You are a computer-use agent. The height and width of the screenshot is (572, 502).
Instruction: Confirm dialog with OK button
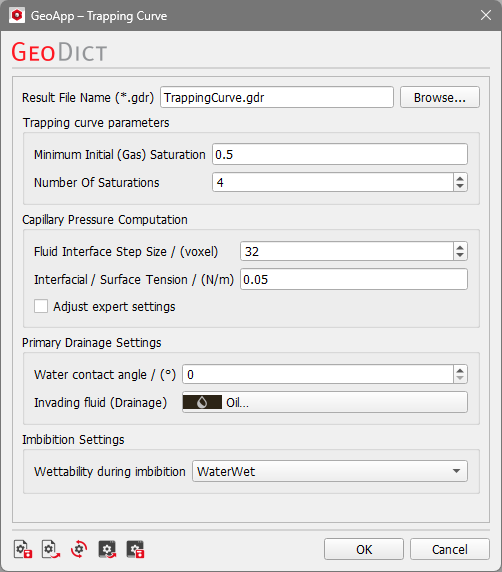tap(364, 549)
